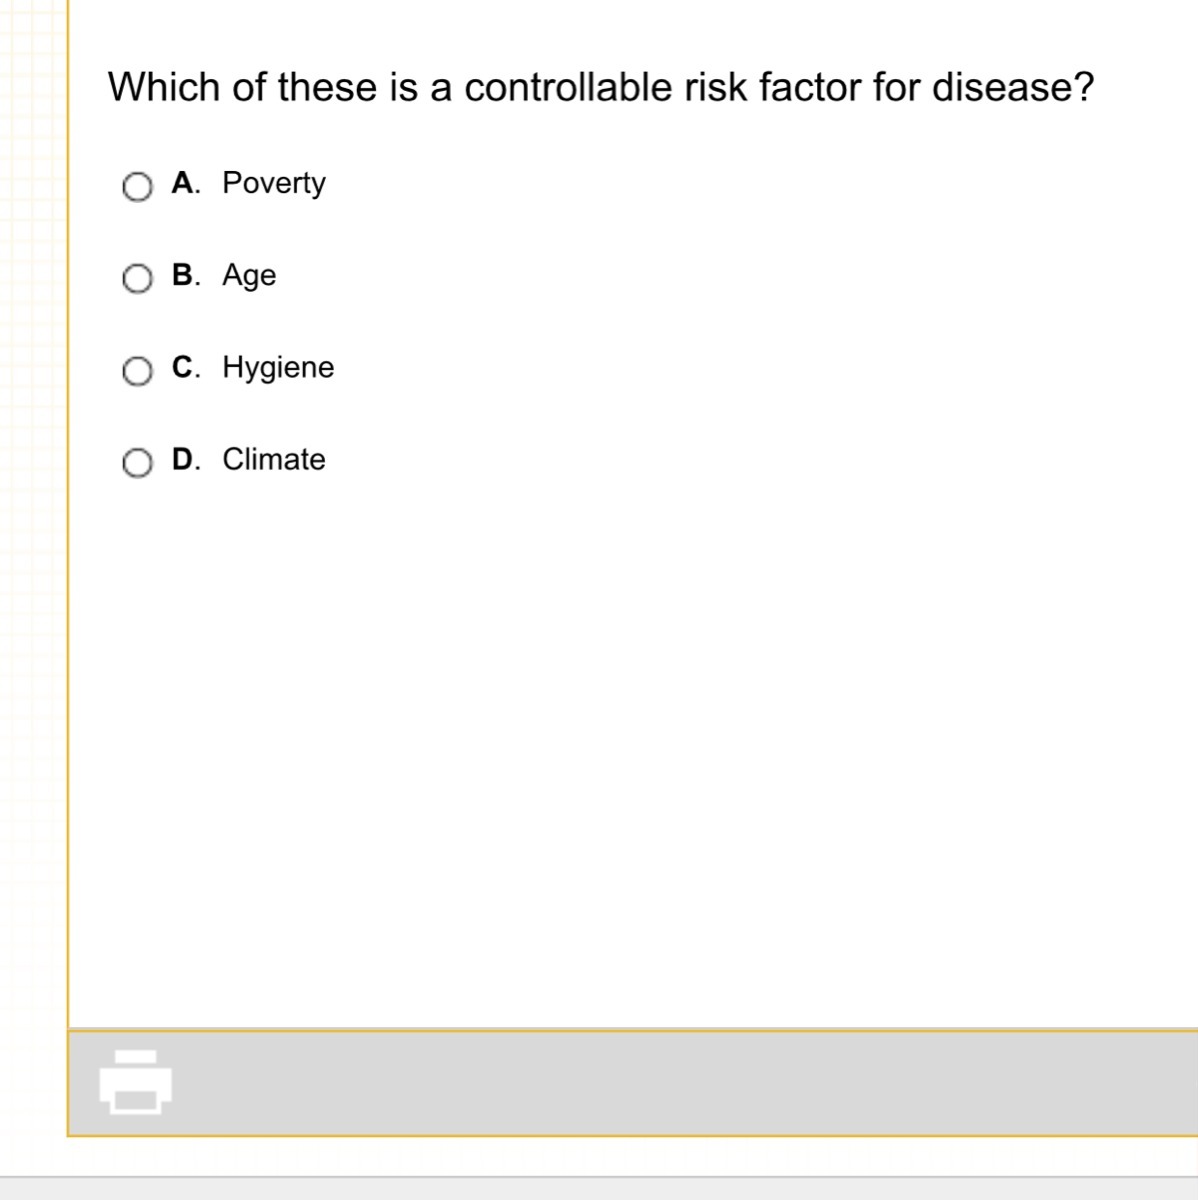Choose the radio button beside Hygiene
Image resolution: width=1198 pixels, height=1200 pixels.
137,371
